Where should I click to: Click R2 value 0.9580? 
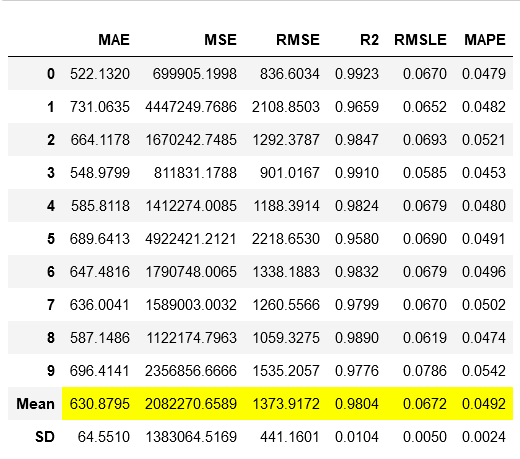click(x=357, y=239)
